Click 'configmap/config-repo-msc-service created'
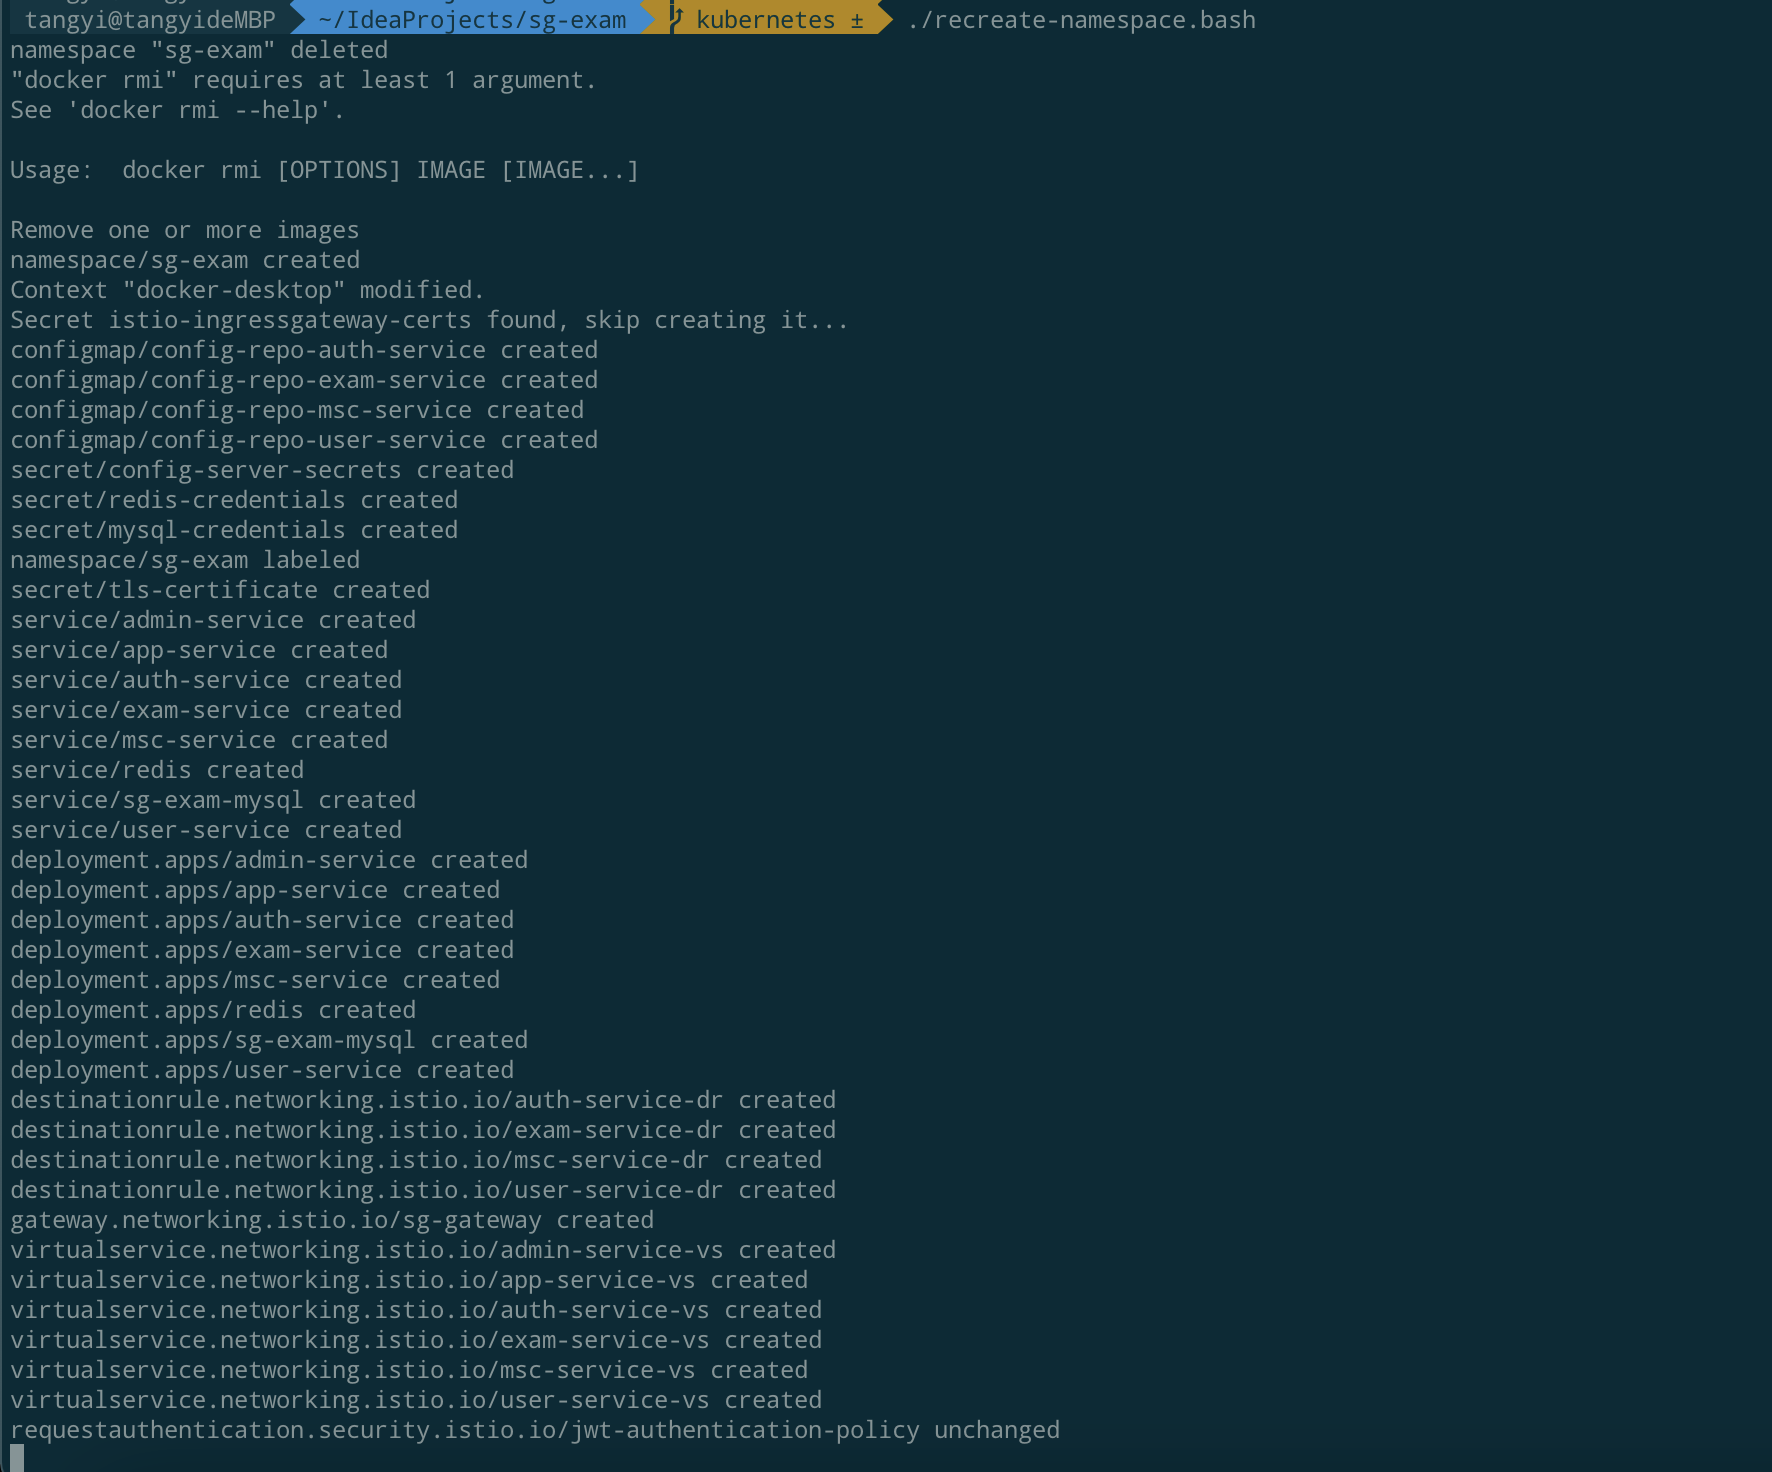Image resolution: width=1772 pixels, height=1472 pixels. (297, 410)
